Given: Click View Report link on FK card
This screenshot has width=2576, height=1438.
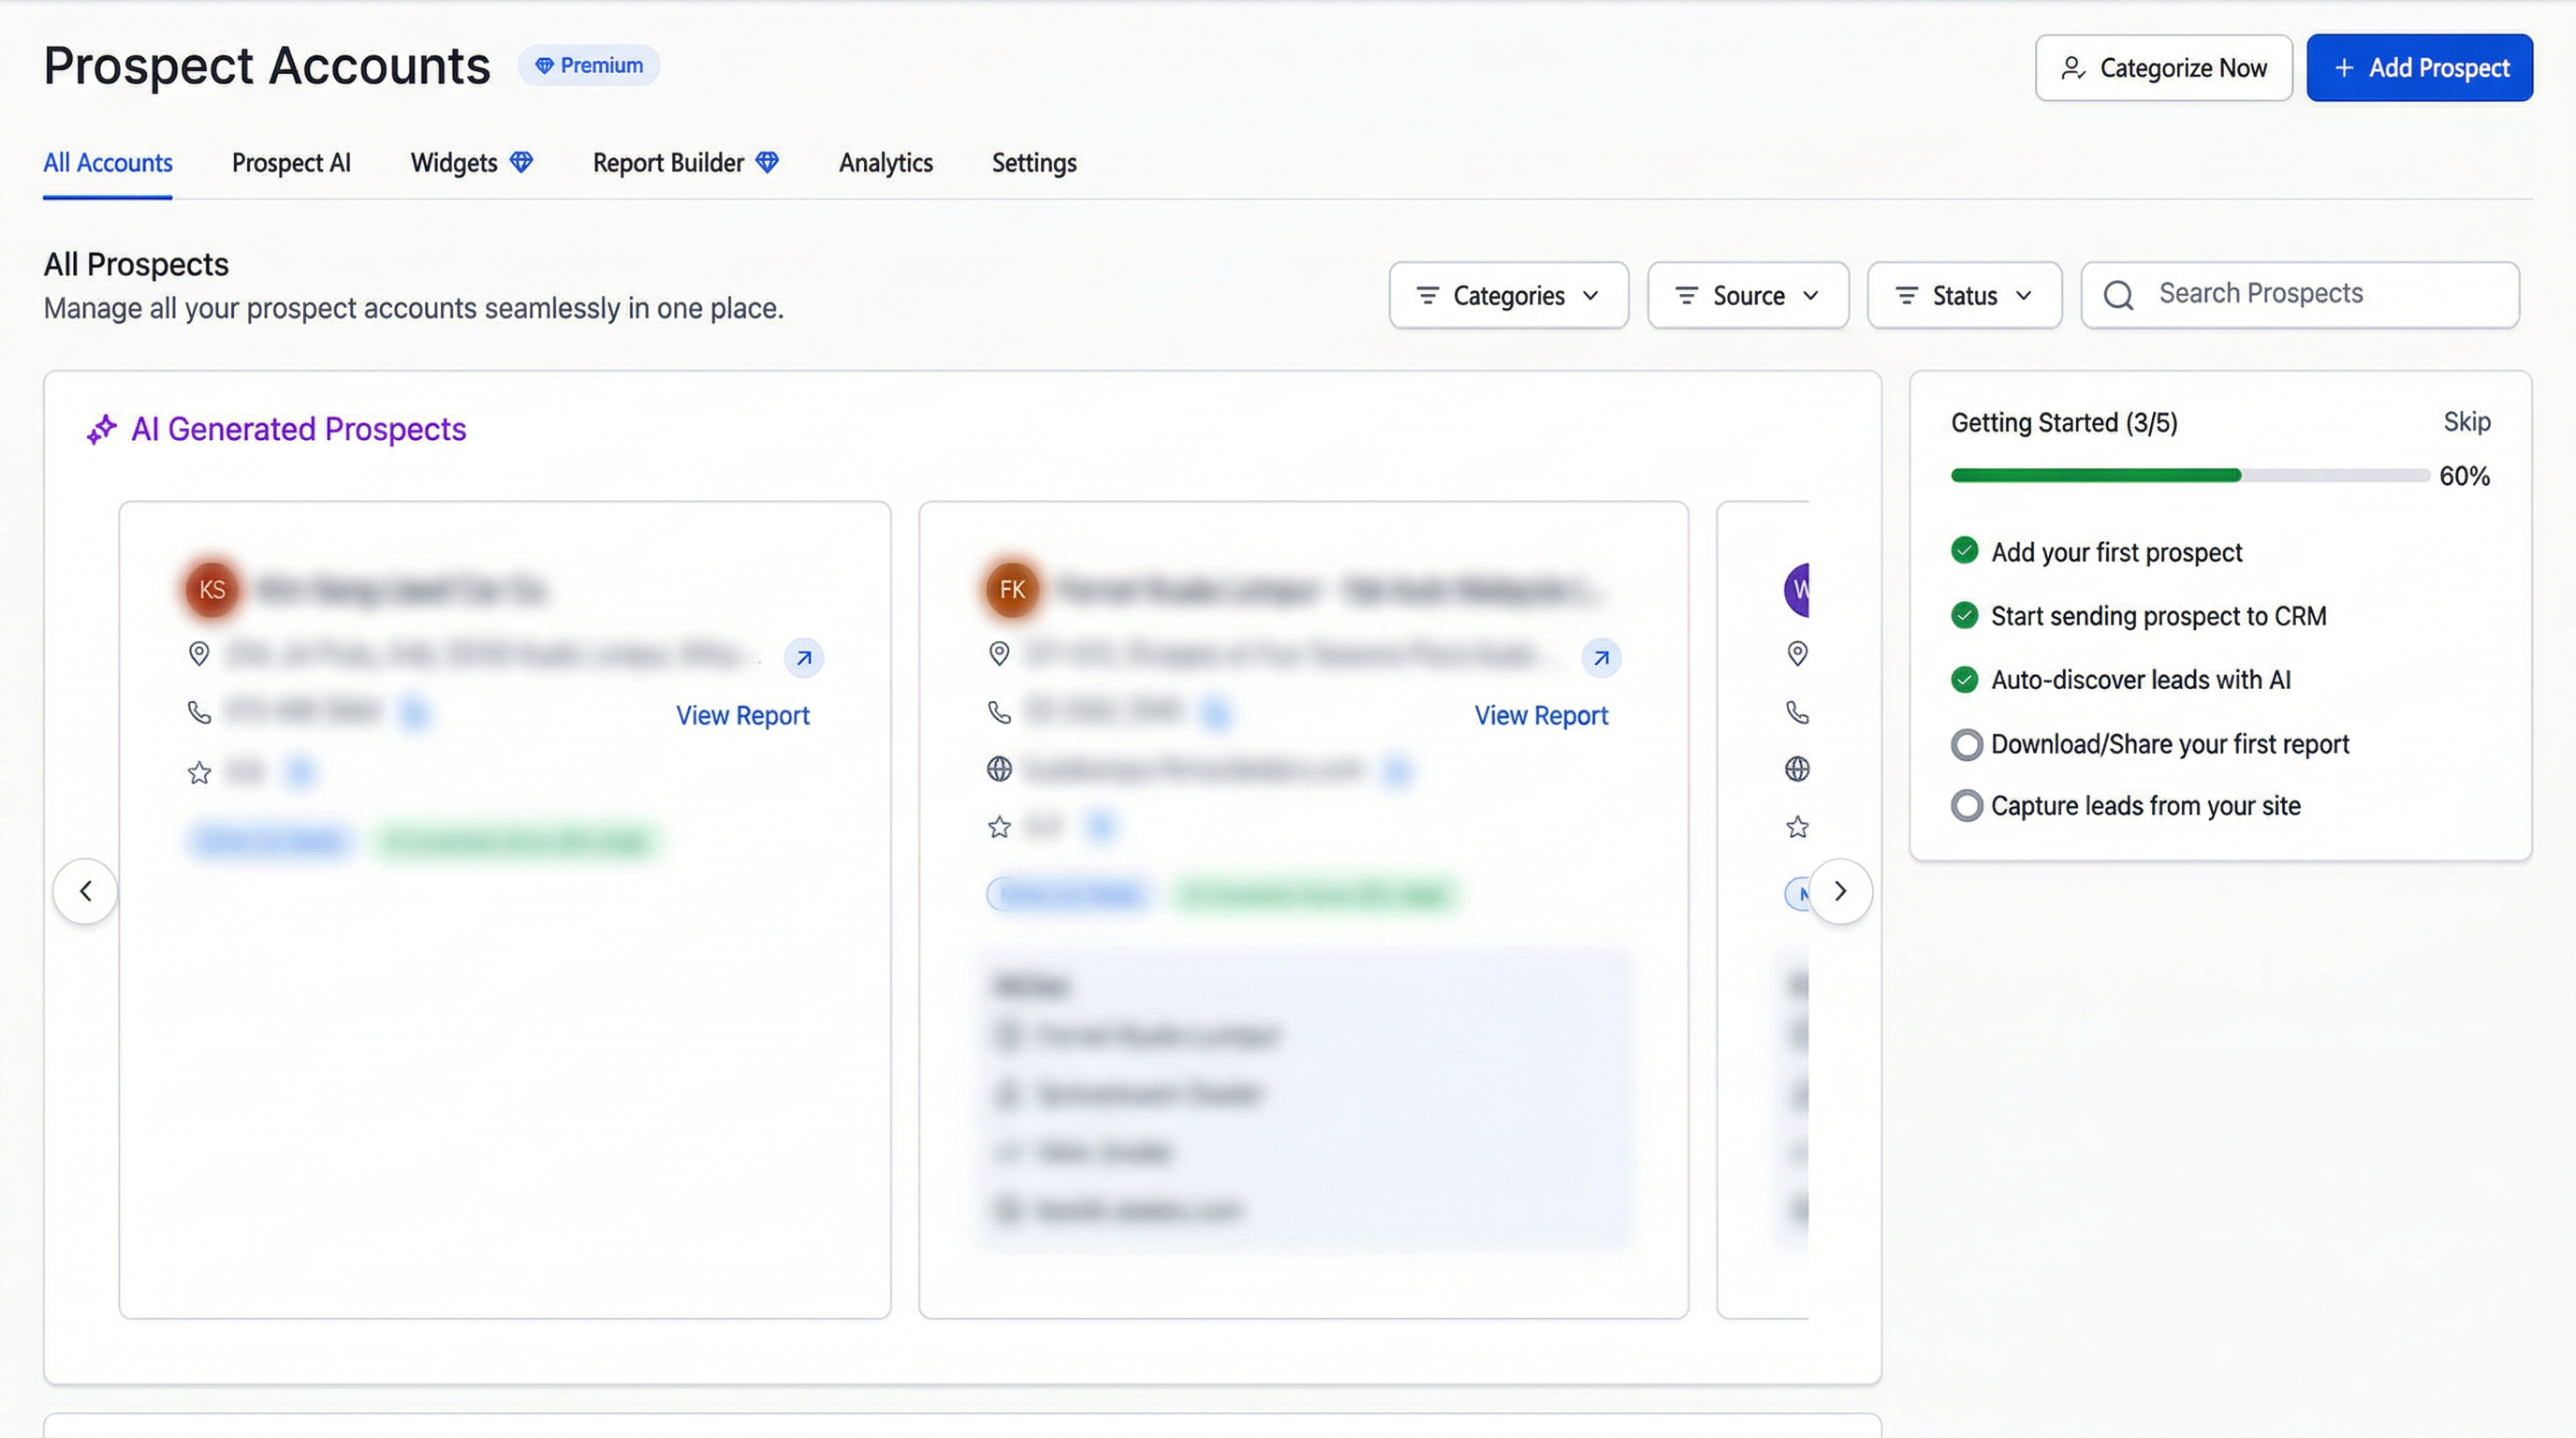Looking at the screenshot, I should [x=1540, y=716].
